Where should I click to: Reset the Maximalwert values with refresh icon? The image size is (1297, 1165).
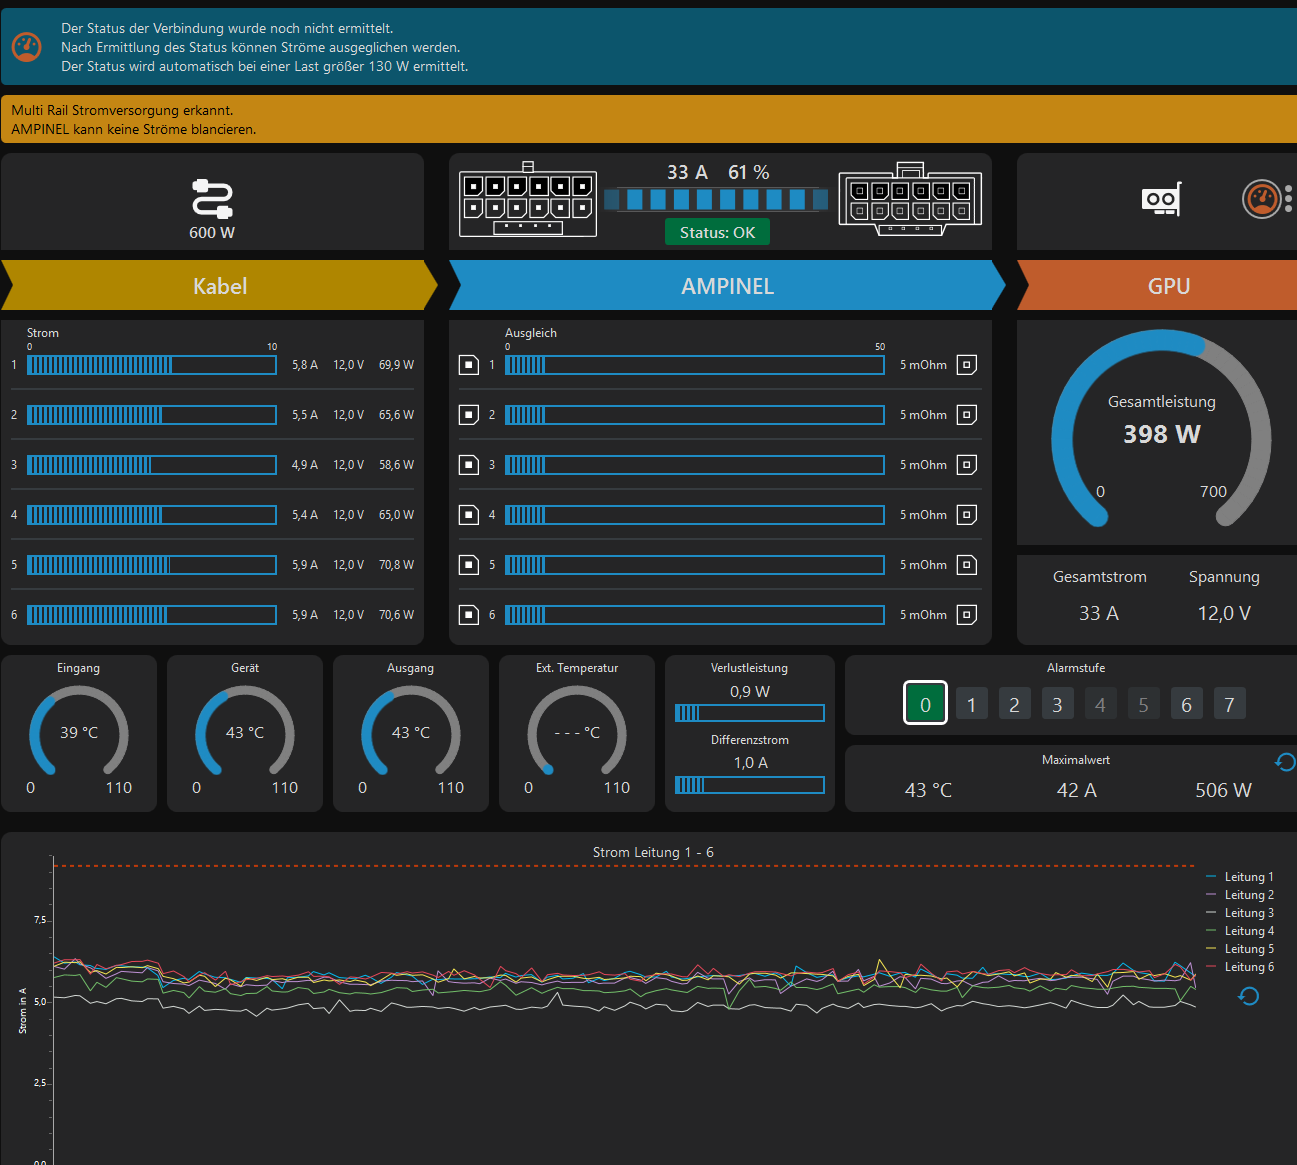(x=1285, y=763)
